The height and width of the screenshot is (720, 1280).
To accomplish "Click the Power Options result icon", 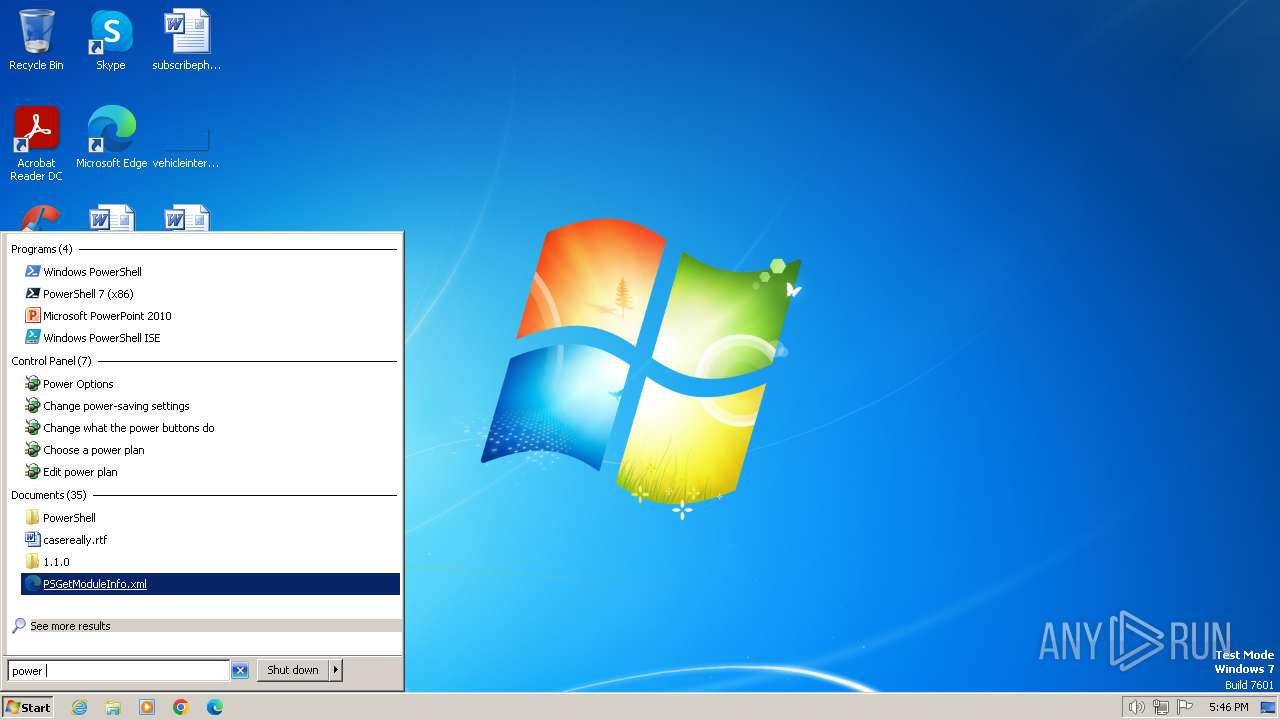I will click(x=32, y=384).
